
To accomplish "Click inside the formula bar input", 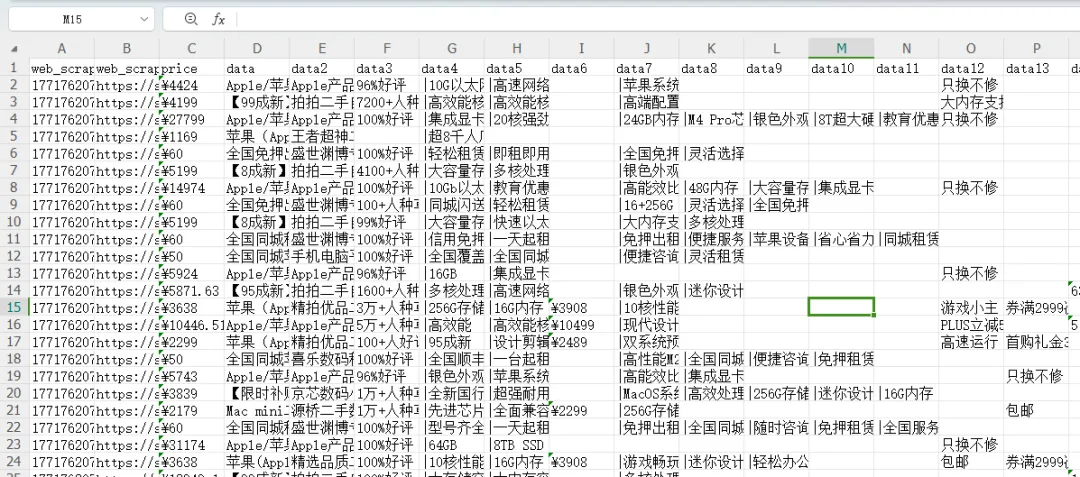I will (658, 19).
